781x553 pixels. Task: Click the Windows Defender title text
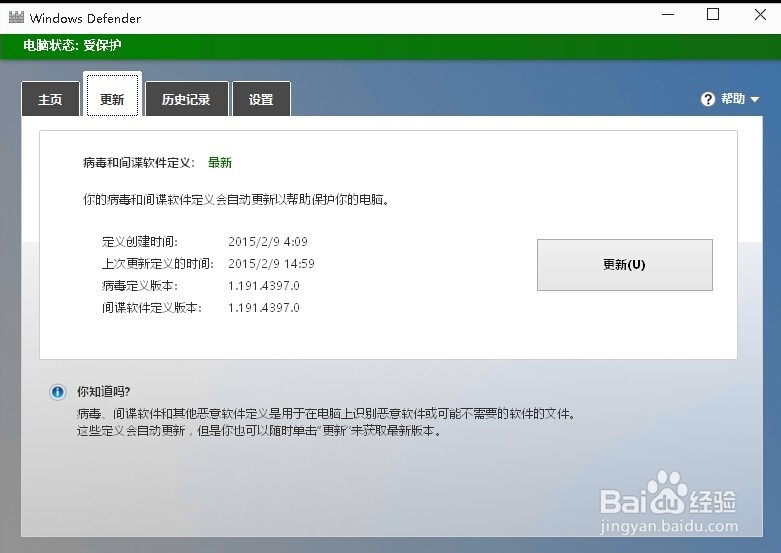85,18
